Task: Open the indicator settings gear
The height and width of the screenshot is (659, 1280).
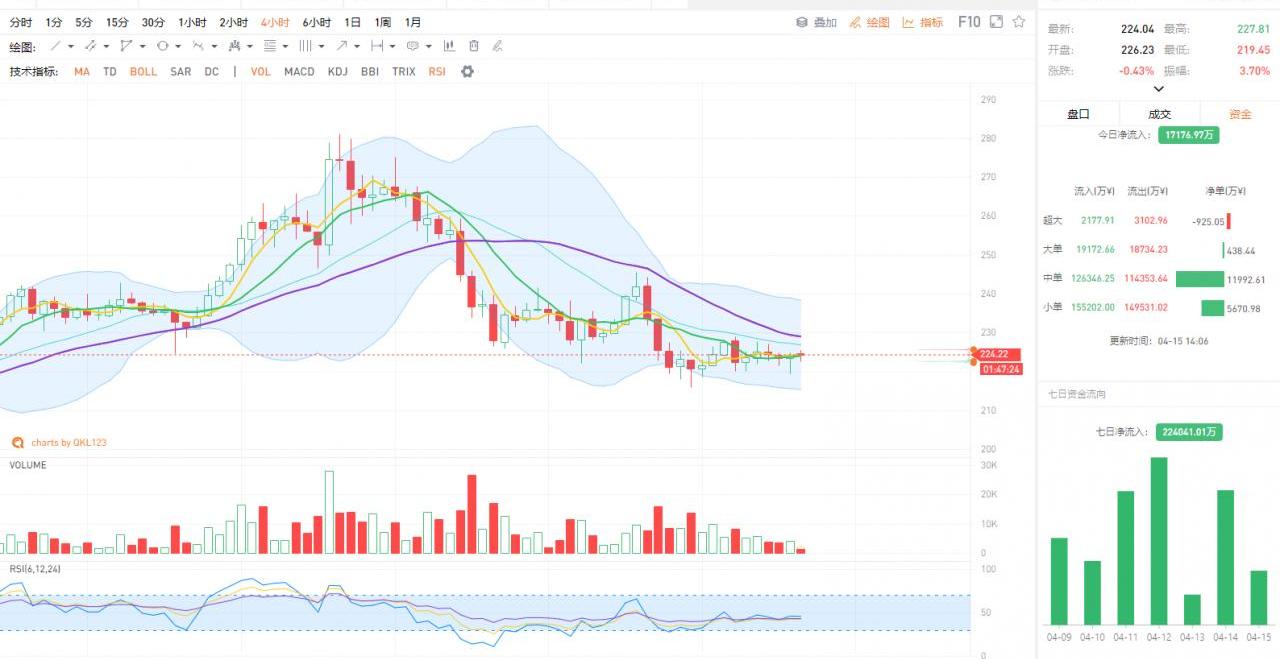Action: click(x=467, y=72)
